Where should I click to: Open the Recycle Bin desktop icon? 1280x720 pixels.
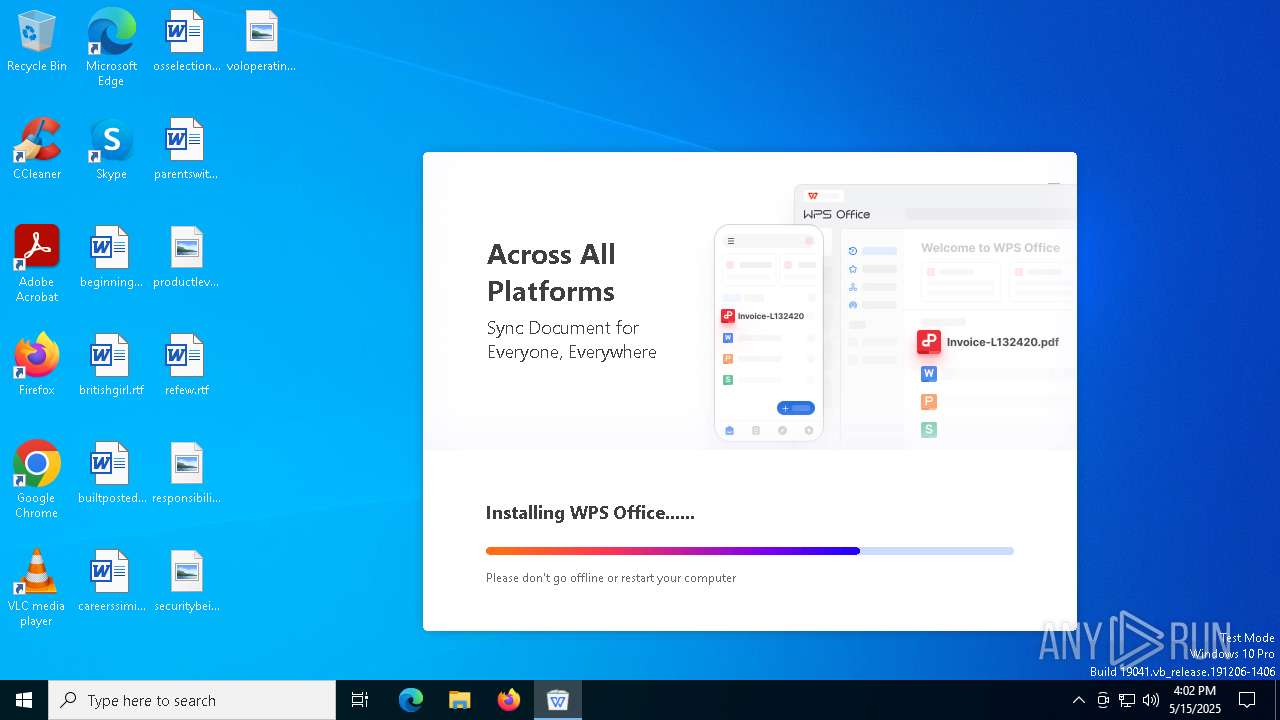click(x=37, y=40)
